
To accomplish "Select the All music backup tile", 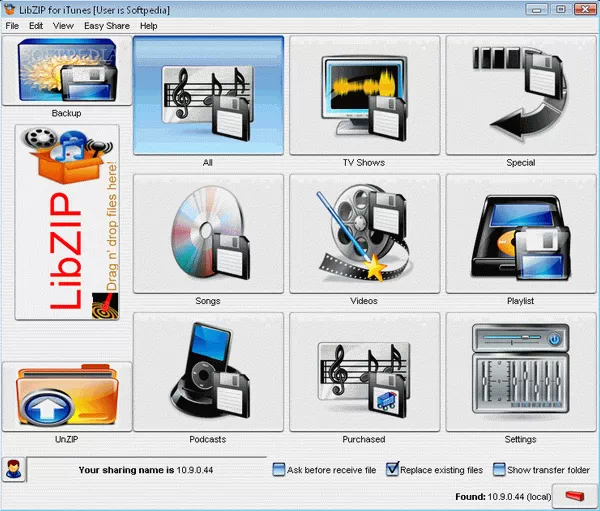I will pos(208,95).
